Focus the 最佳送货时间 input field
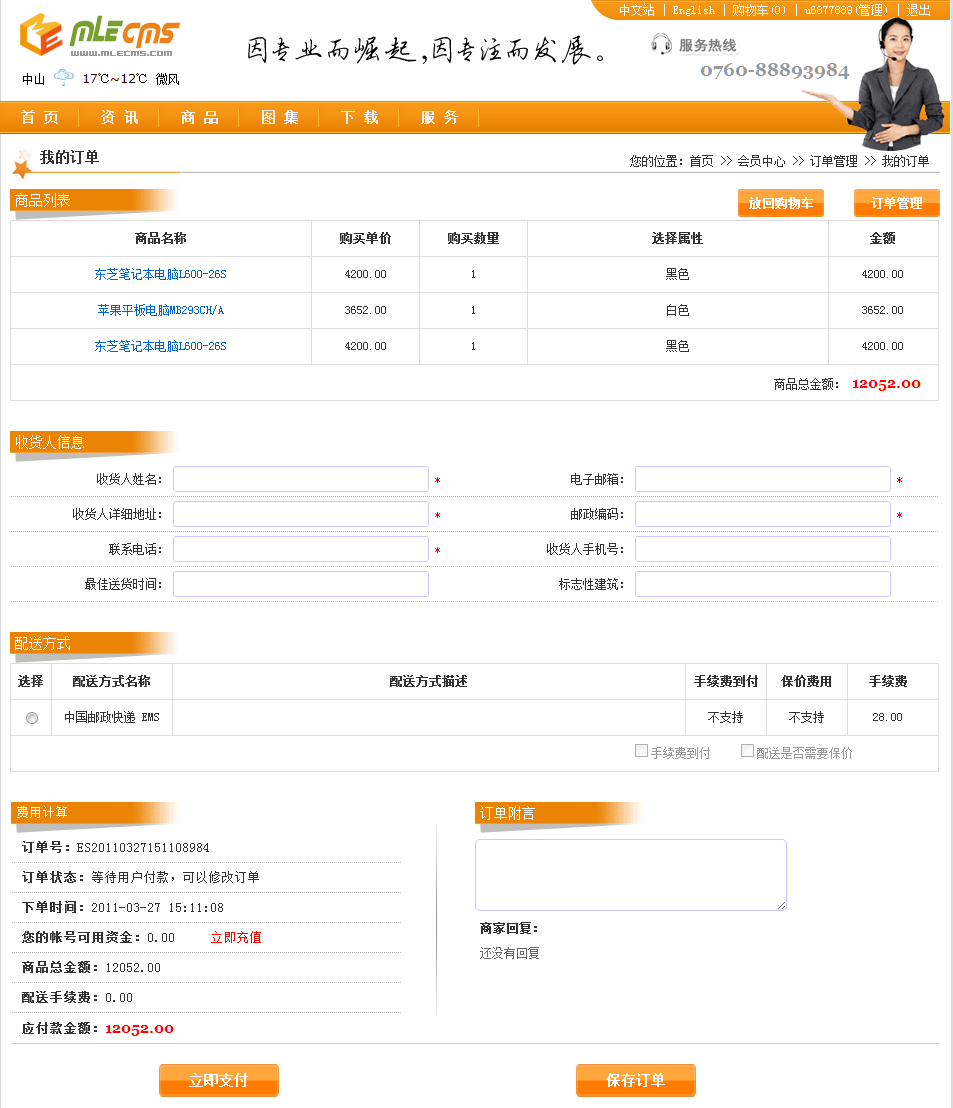 301,584
